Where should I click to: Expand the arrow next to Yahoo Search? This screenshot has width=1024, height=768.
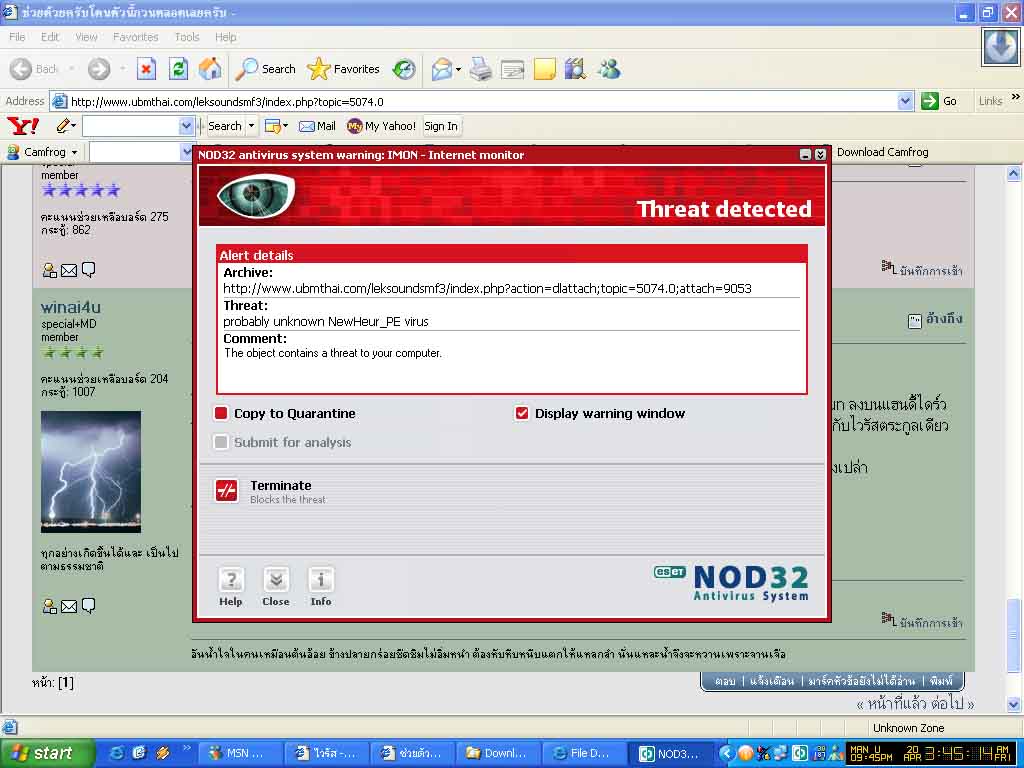click(251, 126)
